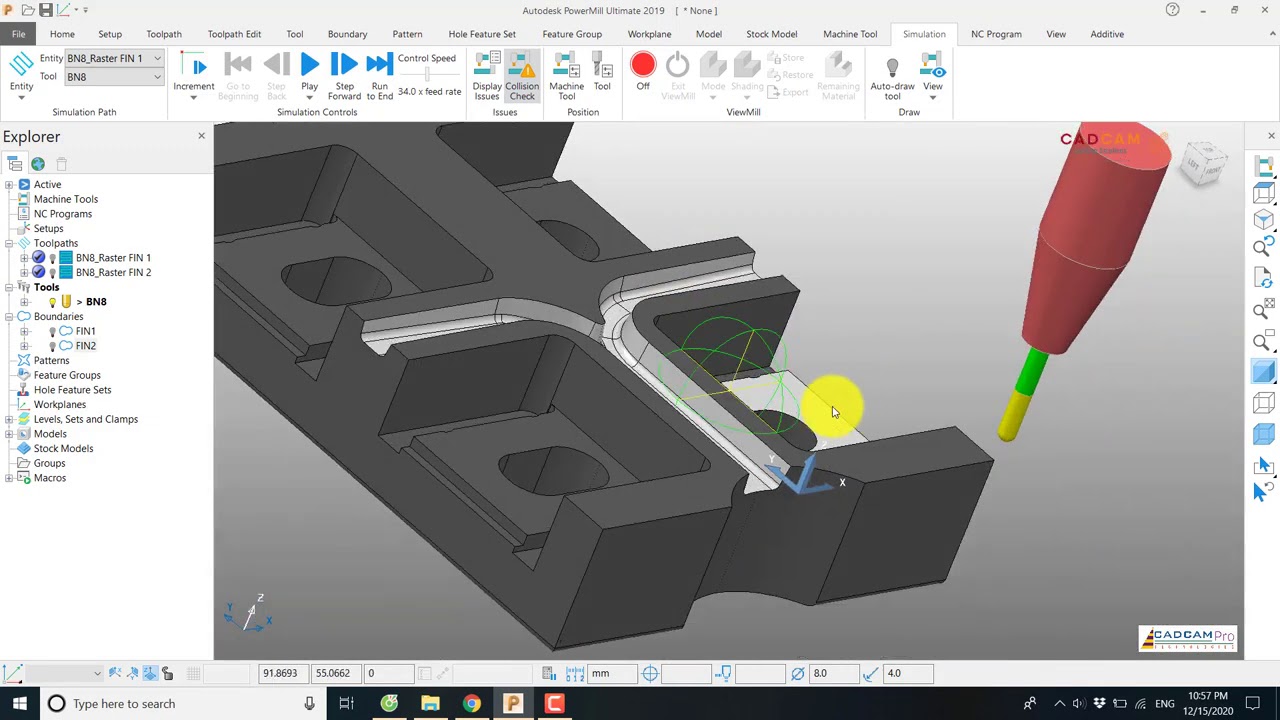Open Display Issues tool
The width and height of the screenshot is (1280, 720).
tap(487, 76)
